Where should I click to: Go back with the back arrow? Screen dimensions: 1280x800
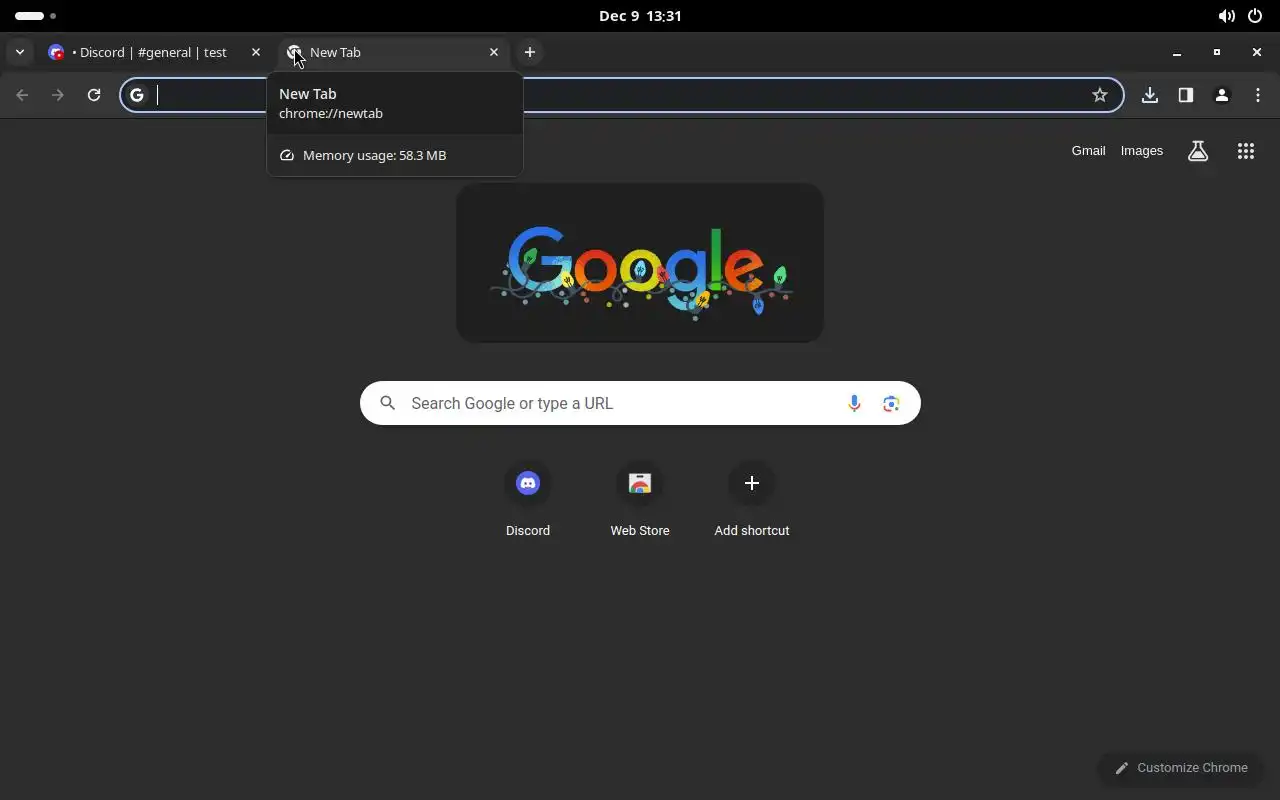click(22, 95)
